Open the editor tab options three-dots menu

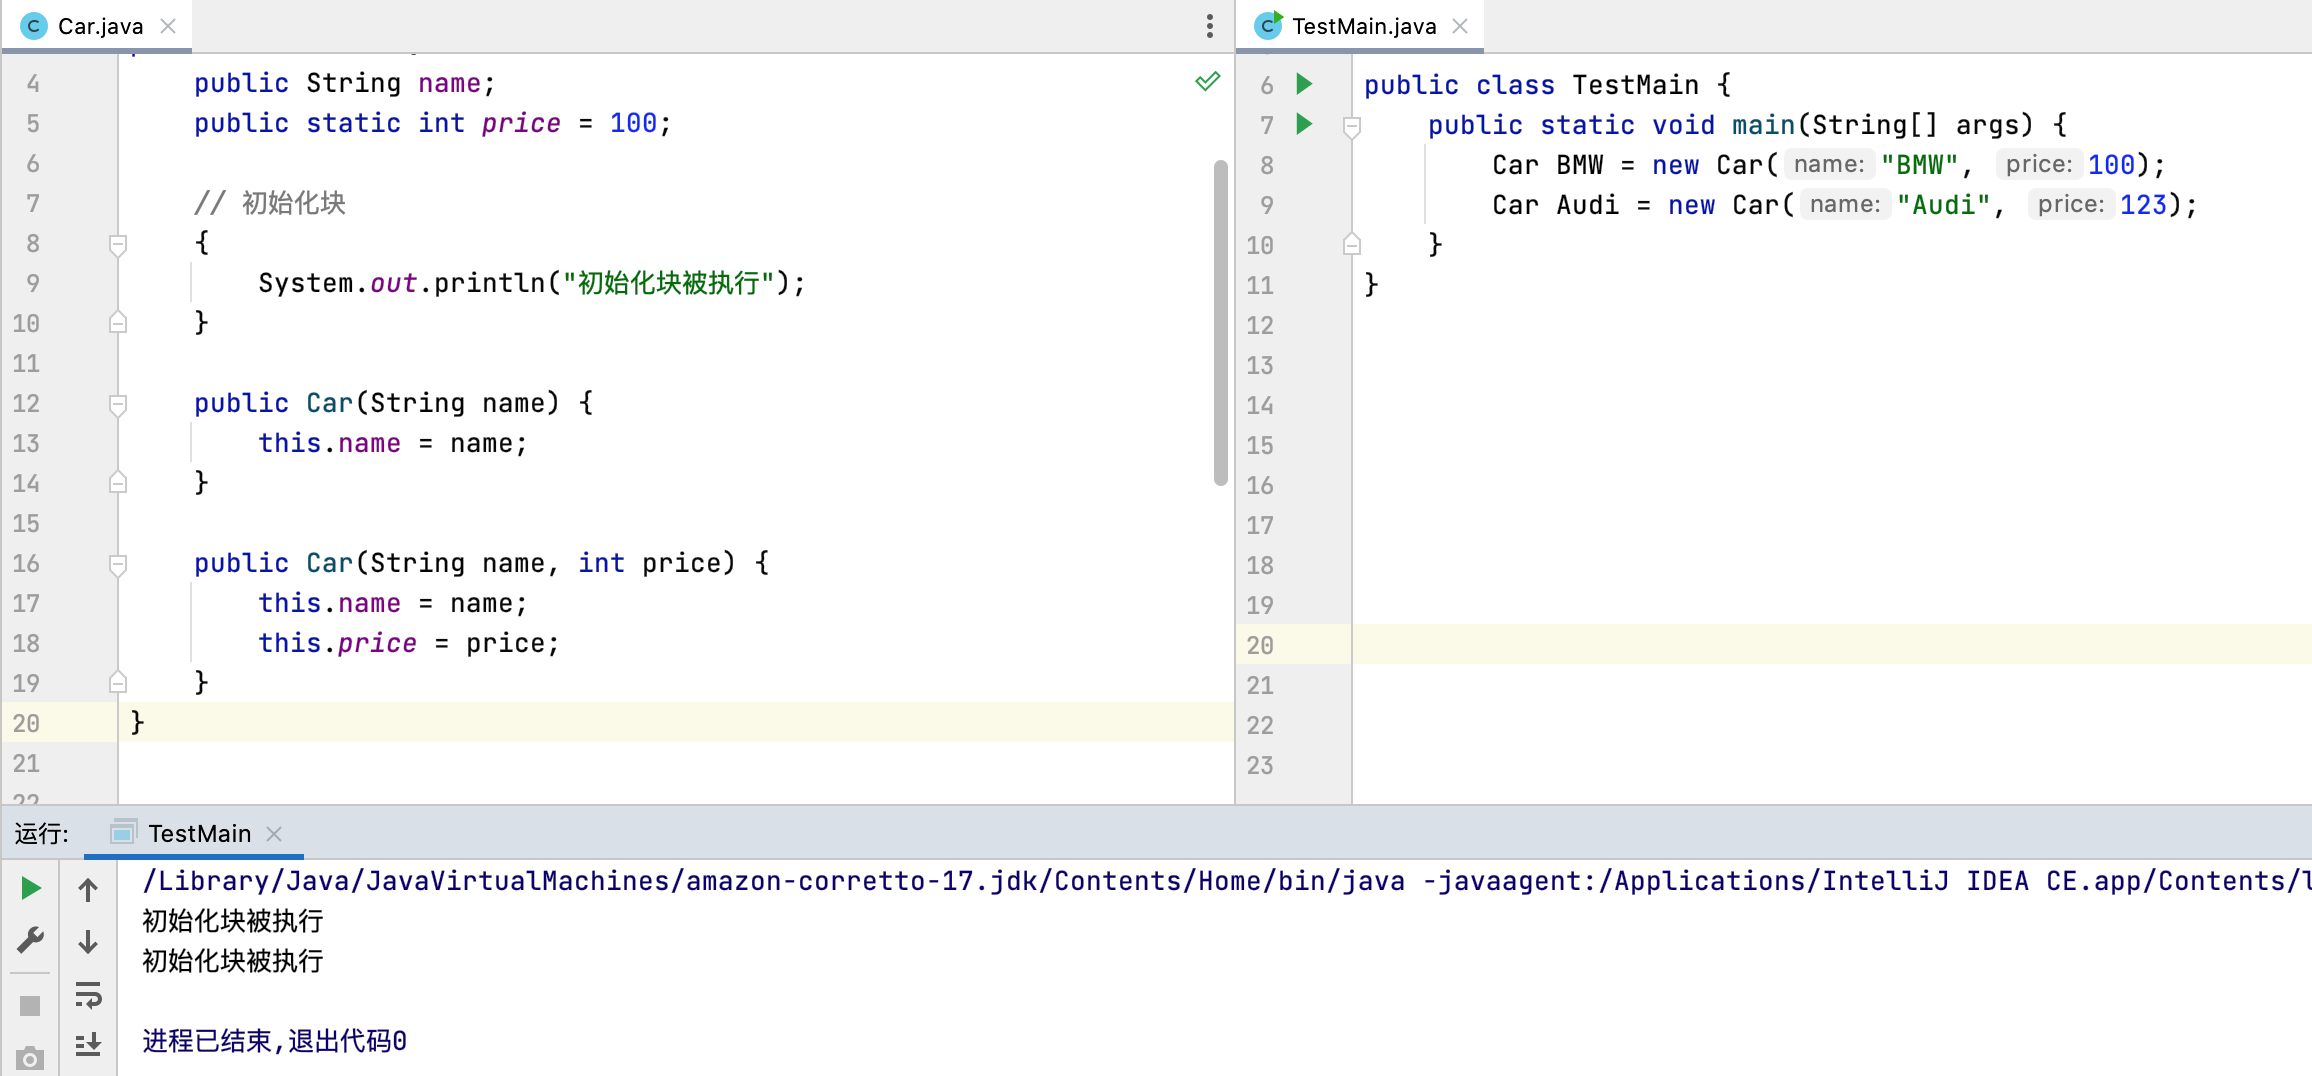click(x=1210, y=26)
